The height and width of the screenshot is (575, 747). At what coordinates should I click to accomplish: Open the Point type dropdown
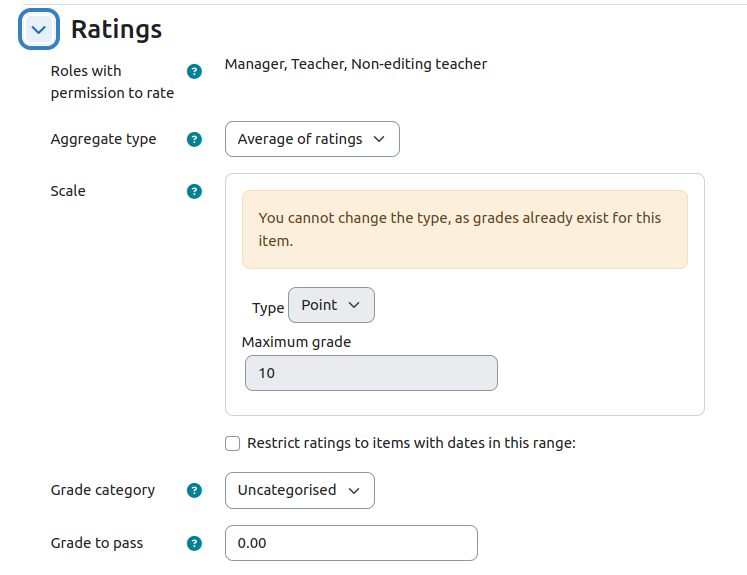331,305
